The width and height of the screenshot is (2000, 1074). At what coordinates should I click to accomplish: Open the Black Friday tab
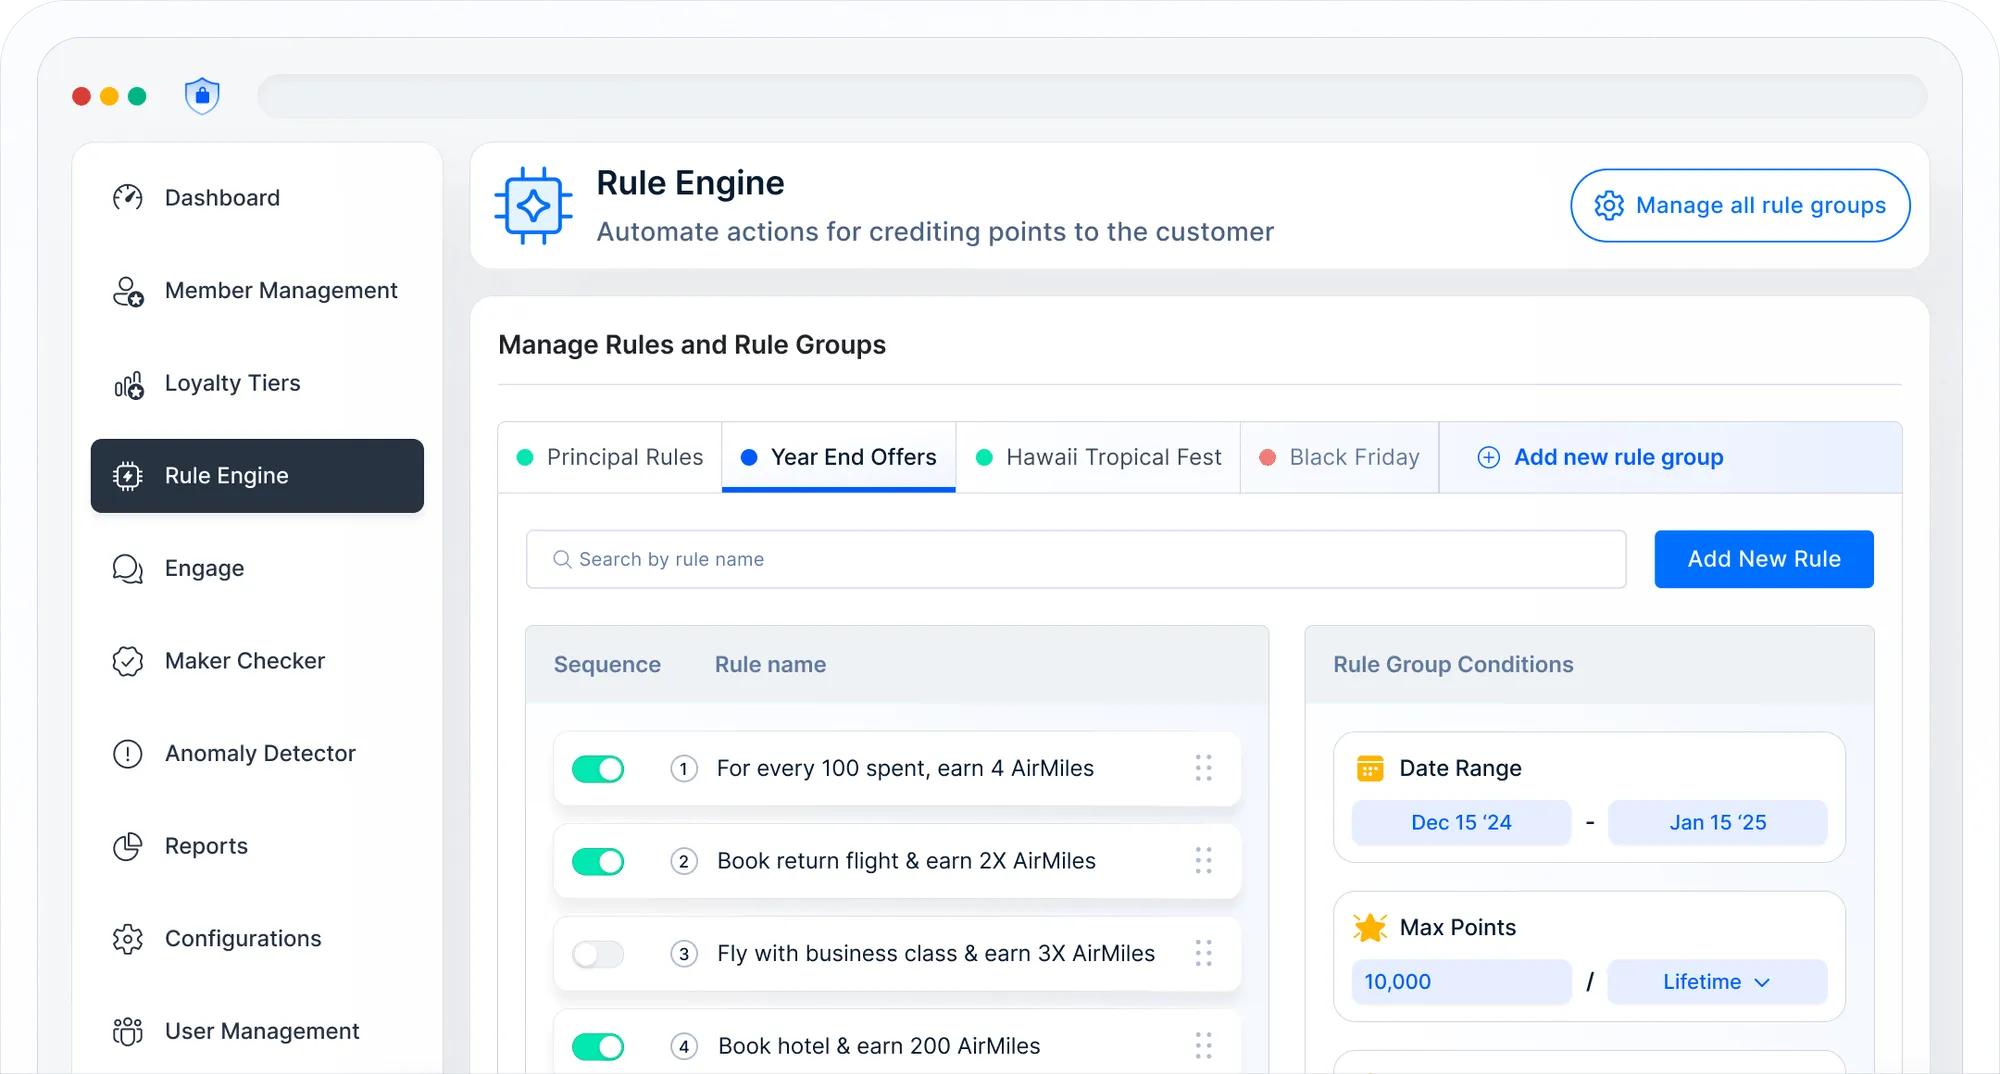[1340, 457]
